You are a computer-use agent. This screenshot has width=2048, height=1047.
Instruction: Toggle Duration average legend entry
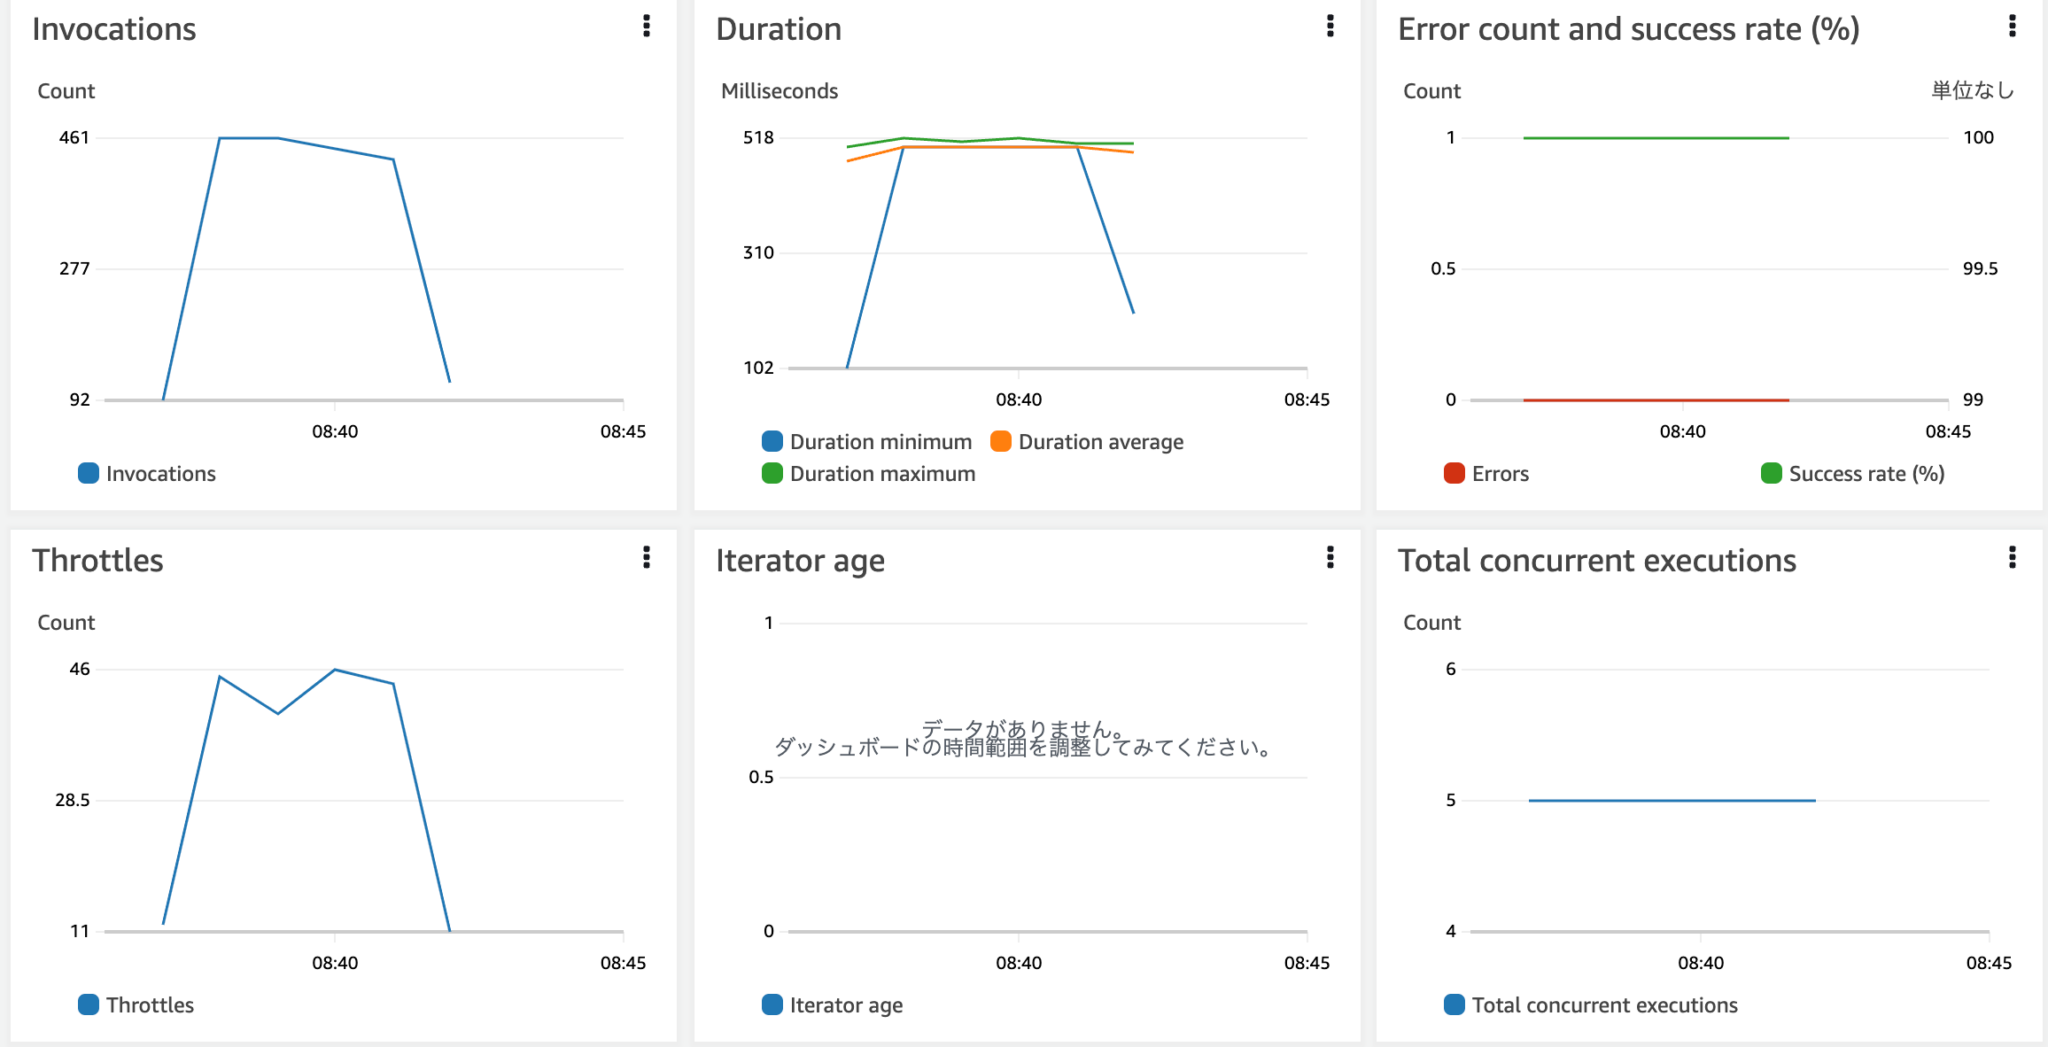(1087, 442)
